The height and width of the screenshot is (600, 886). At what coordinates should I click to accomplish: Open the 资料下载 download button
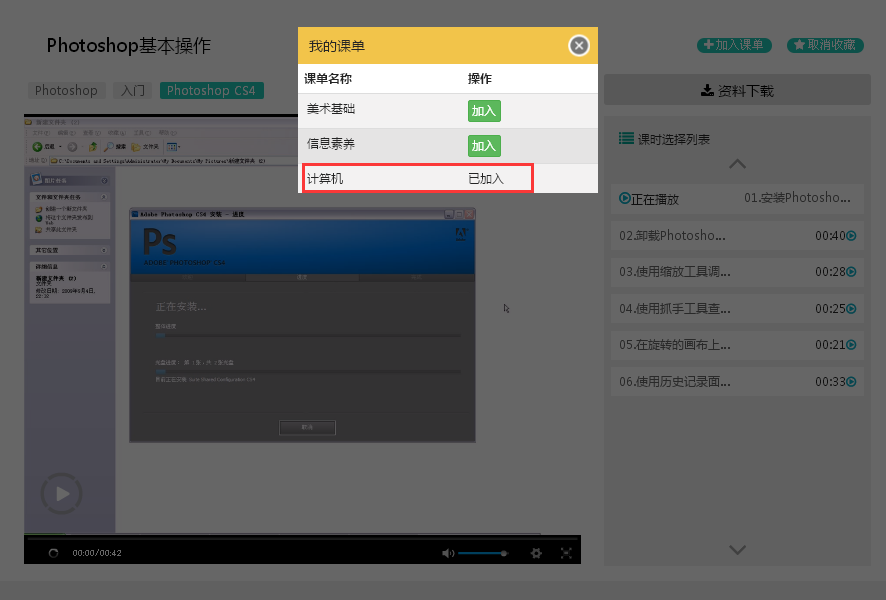(x=737, y=90)
